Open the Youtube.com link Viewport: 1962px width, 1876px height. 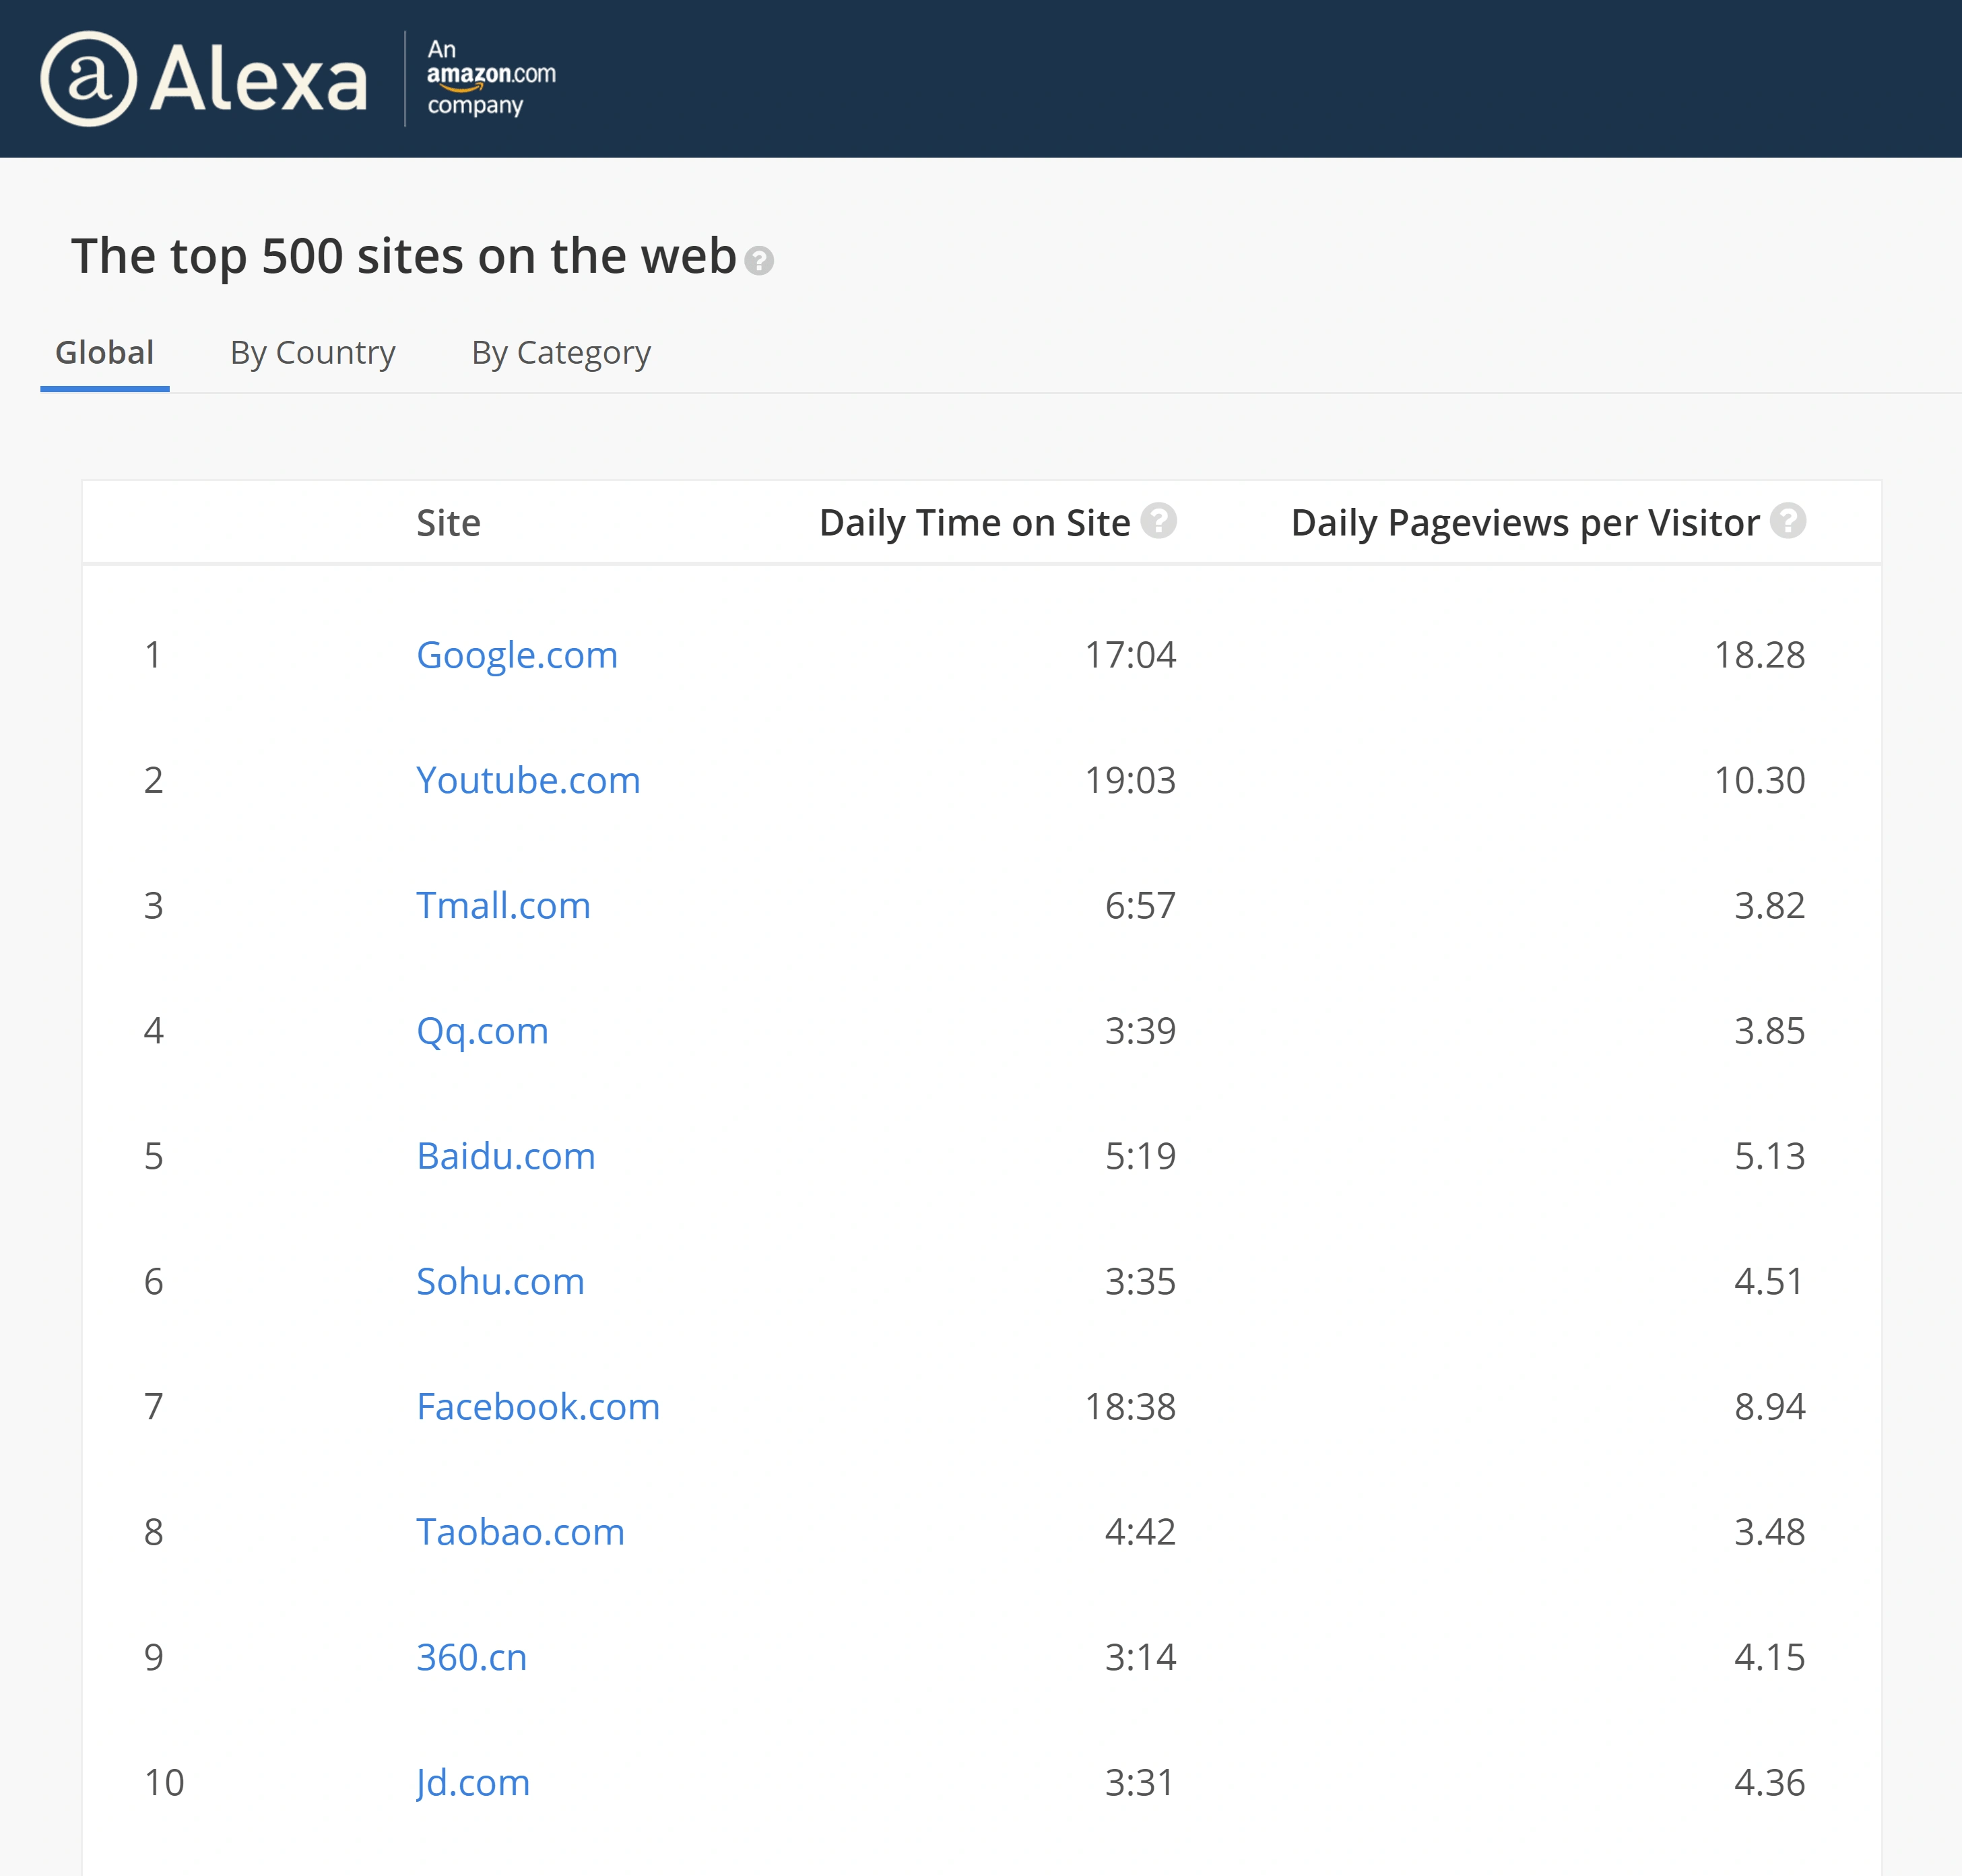click(528, 780)
